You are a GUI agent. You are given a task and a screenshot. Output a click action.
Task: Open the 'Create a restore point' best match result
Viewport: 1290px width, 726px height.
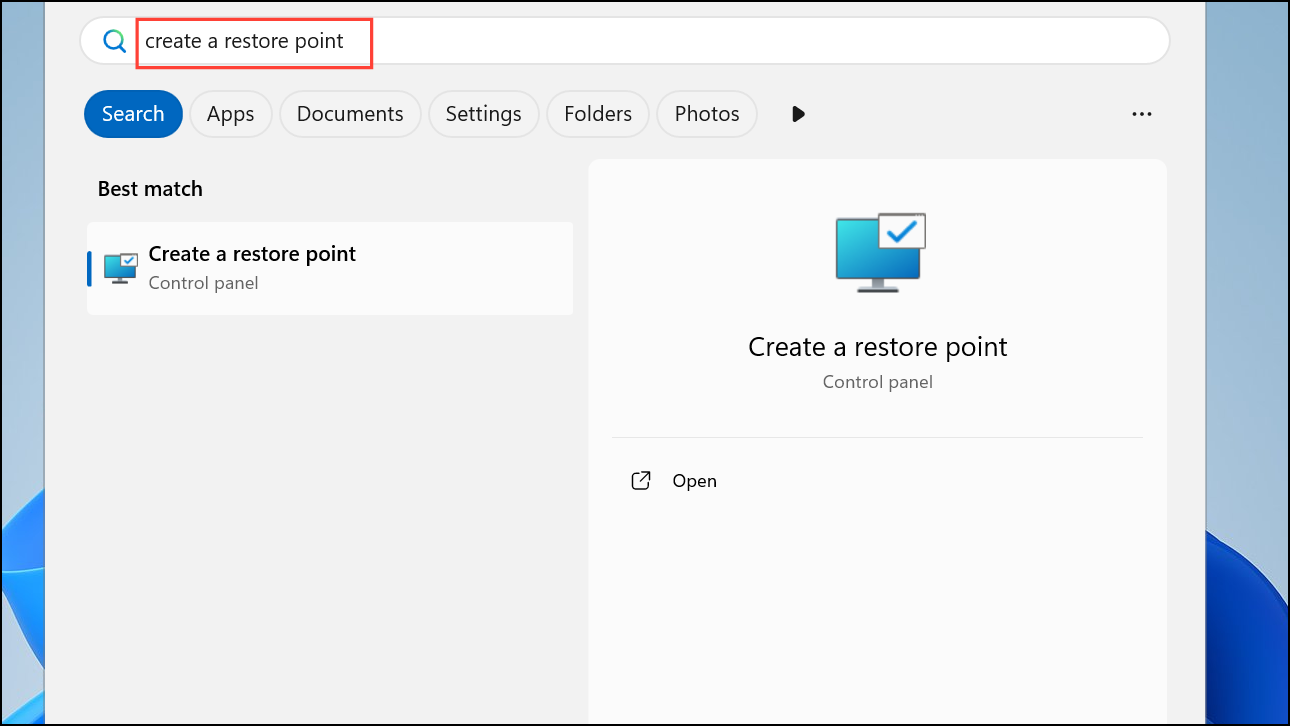point(330,268)
